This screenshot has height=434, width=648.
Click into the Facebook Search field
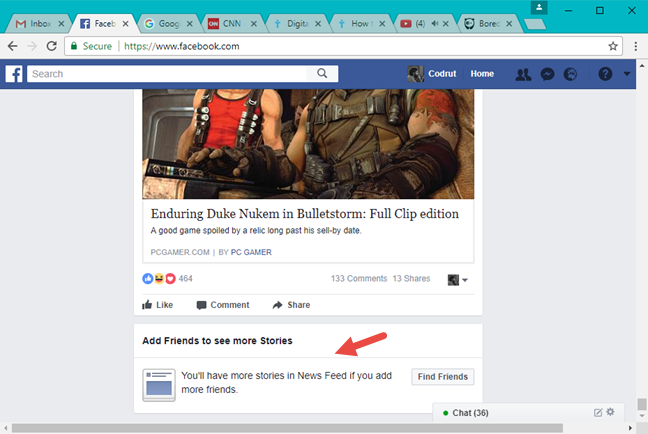(167, 74)
